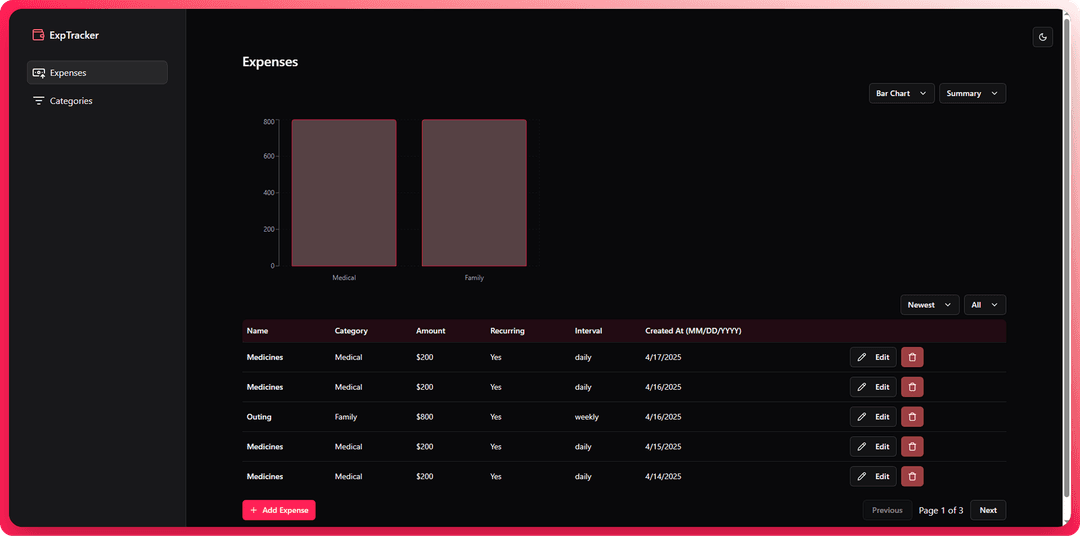
Task: Click the Interval column header
Action: pyautogui.click(x=589, y=331)
